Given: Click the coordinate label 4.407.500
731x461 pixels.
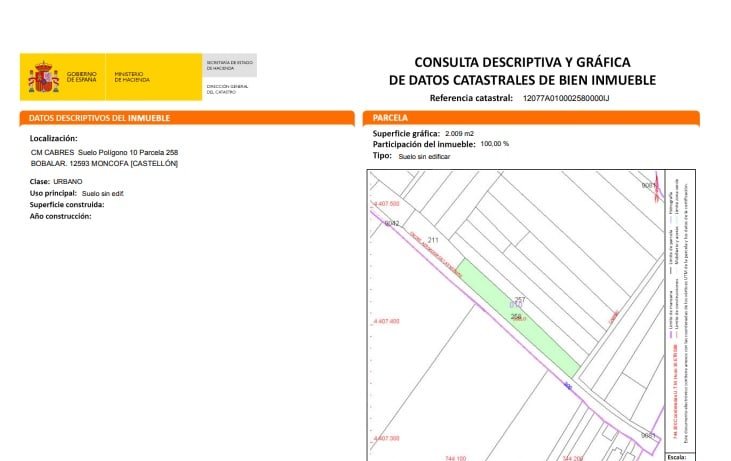Looking at the screenshot, I should coord(386,204).
